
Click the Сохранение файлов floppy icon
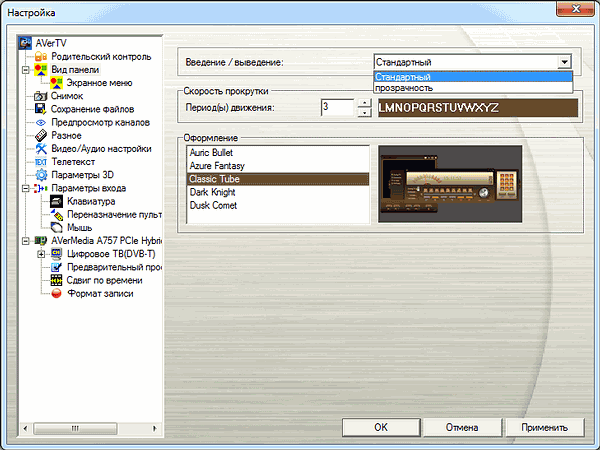[41, 109]
